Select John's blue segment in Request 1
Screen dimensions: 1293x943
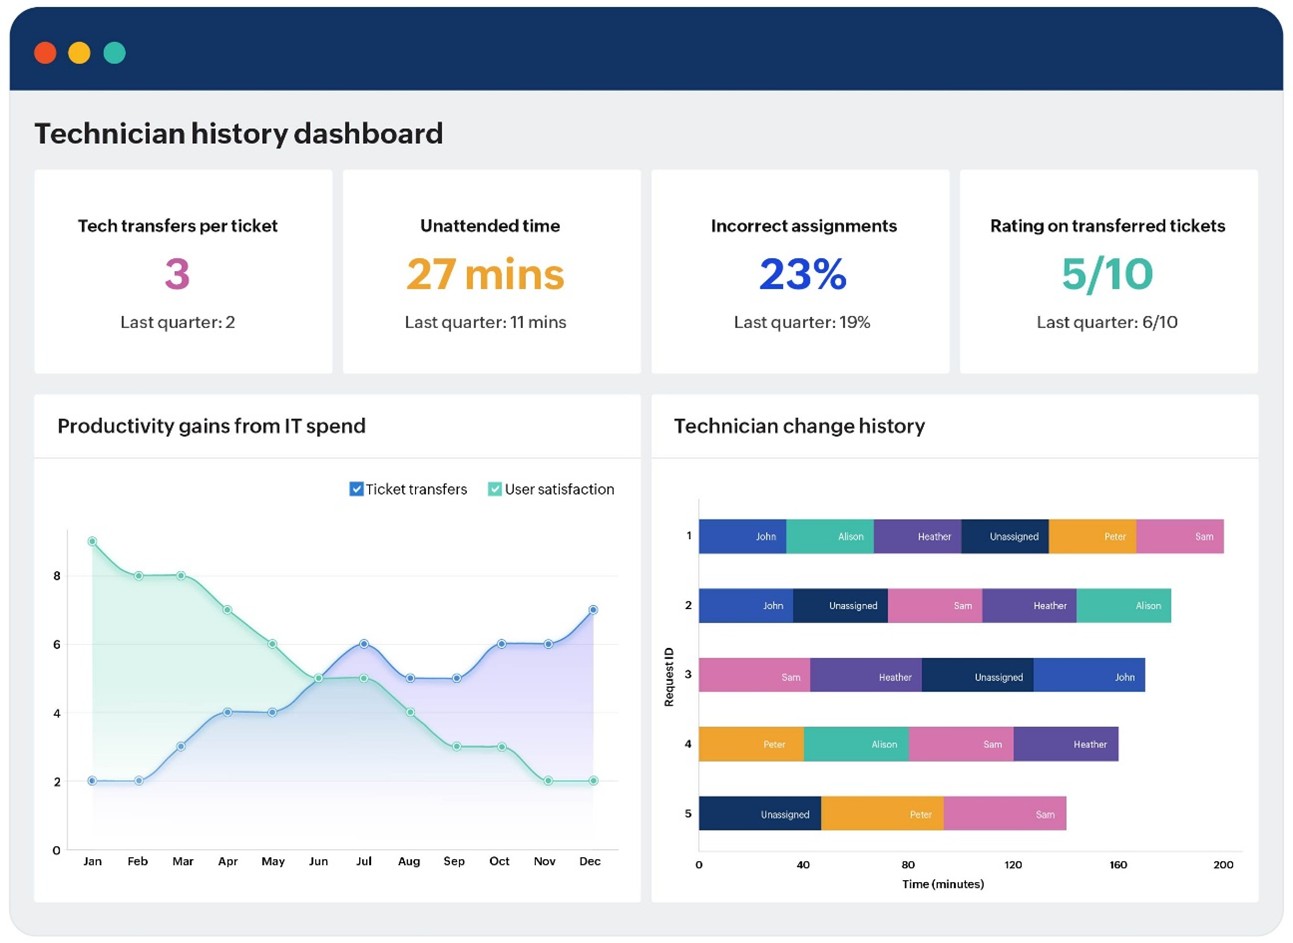pos(742,537)
